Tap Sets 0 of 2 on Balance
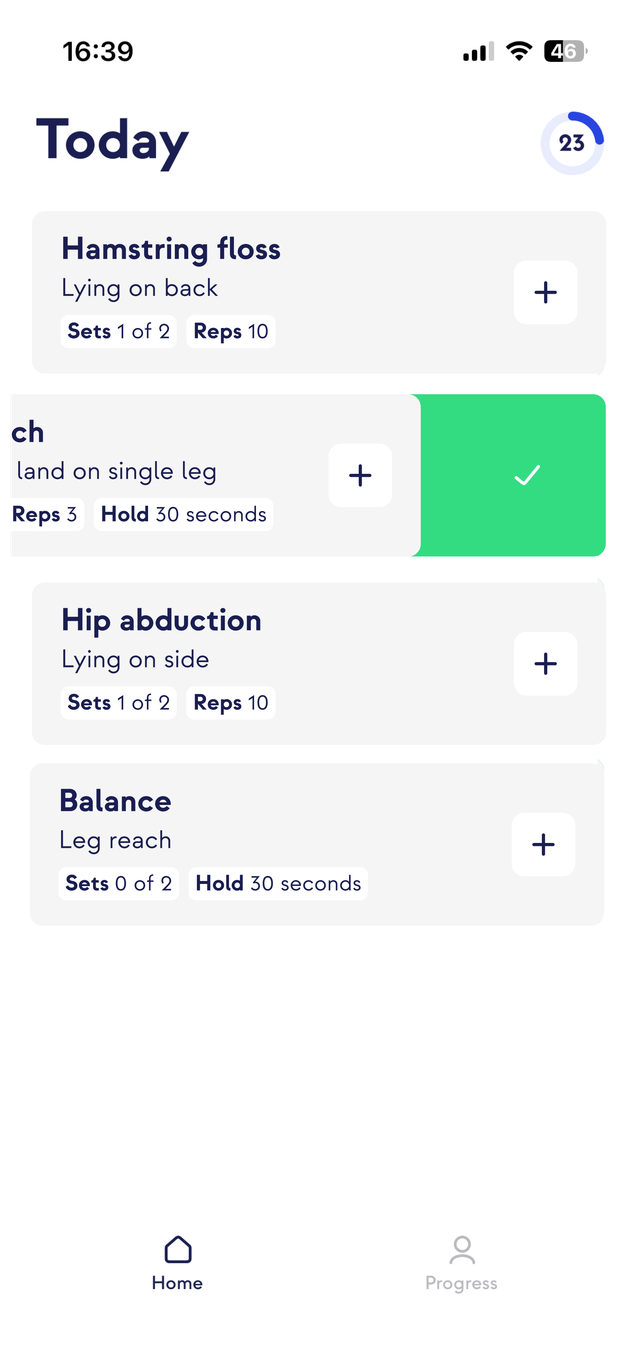Viewport: 640px width, 1360px height. [118, 883]
